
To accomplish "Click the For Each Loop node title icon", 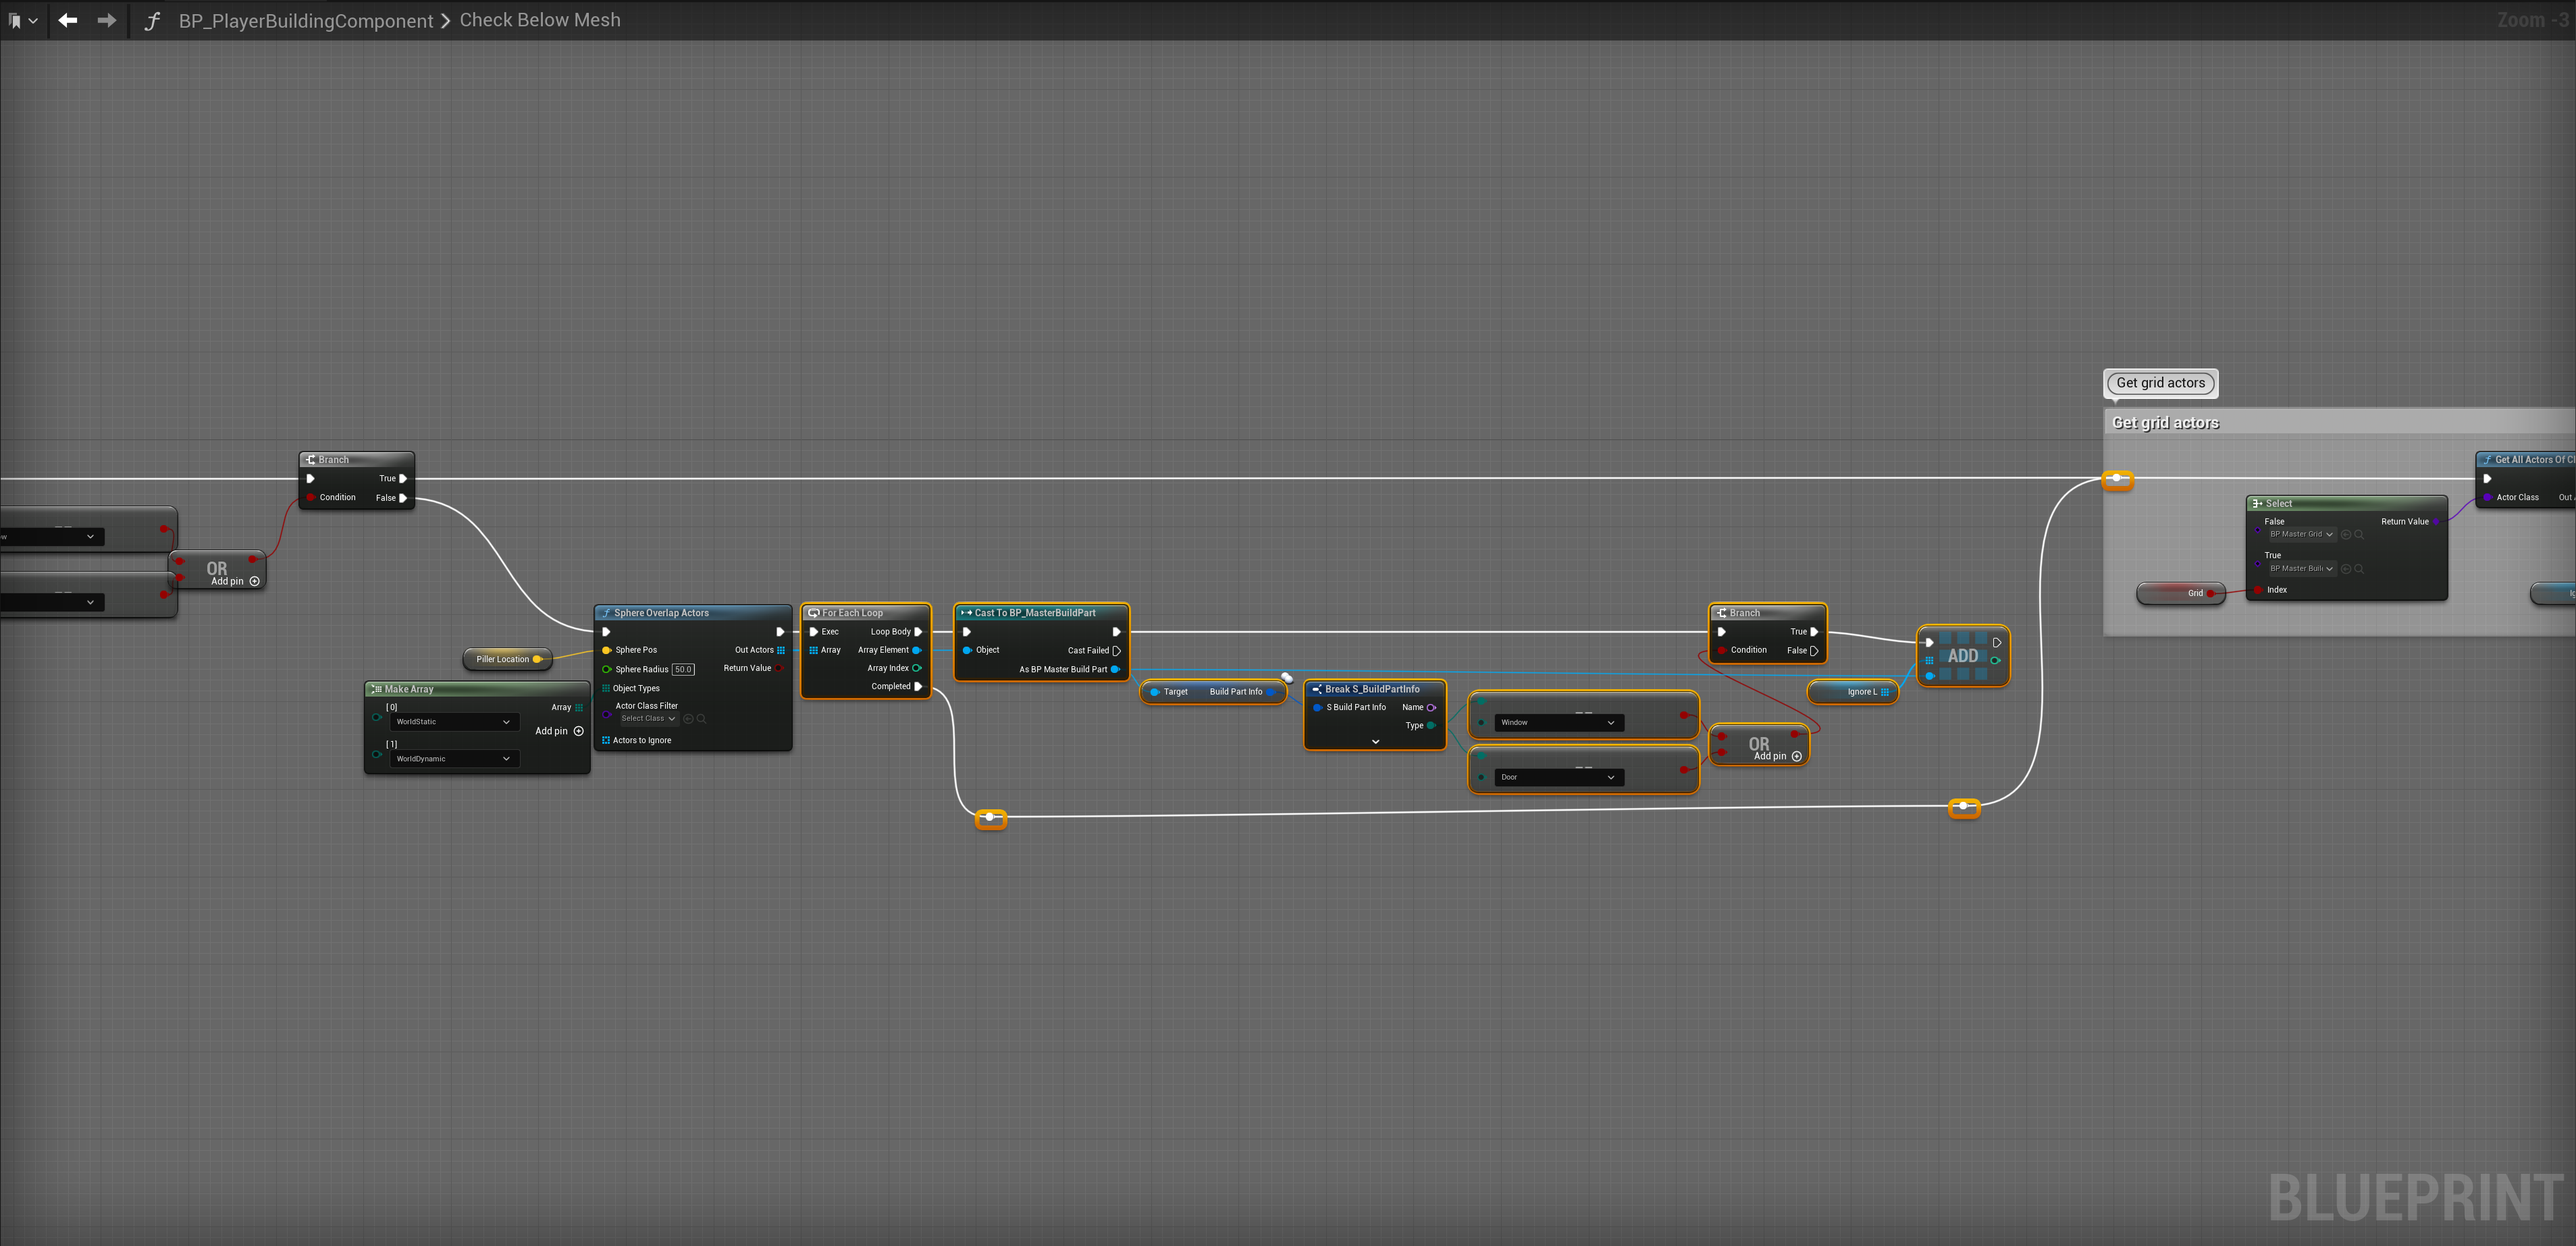I will pyautogui.click(x=813, y=613).
